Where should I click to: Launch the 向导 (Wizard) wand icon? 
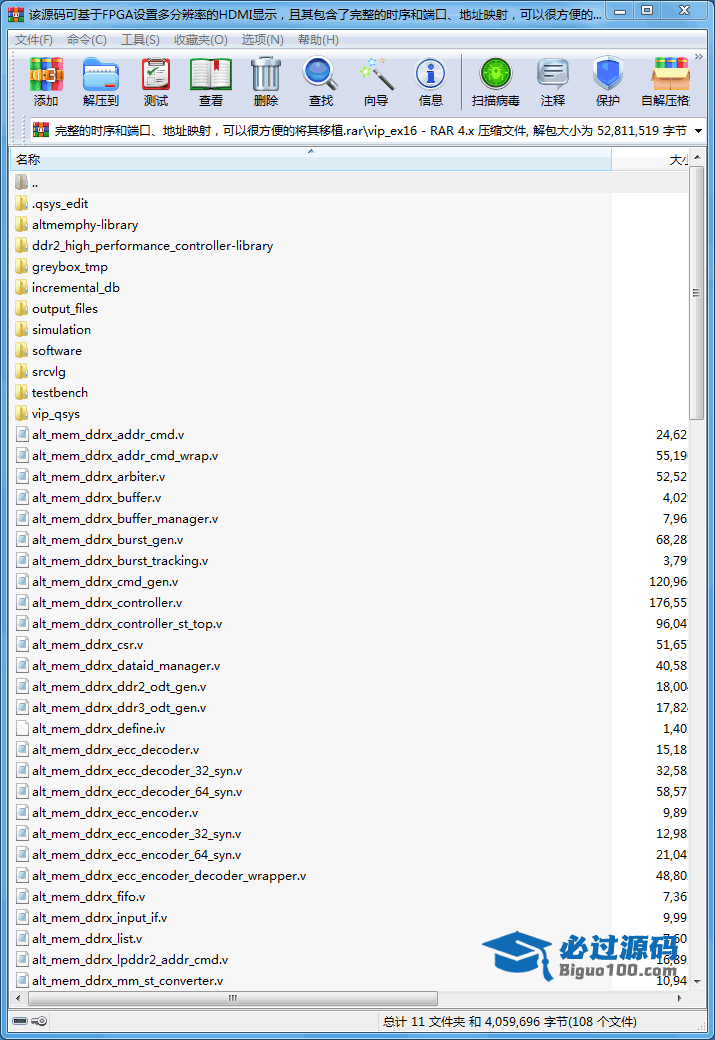click(376, 82)
